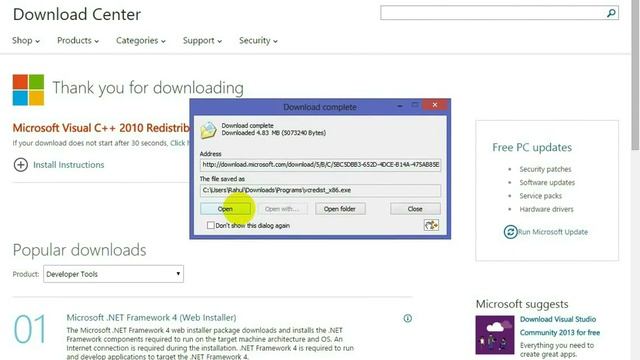This screenshot has width=640, height=360.
Task: Click the plus icon beside Install Instructions
Action: coord(21,165)
